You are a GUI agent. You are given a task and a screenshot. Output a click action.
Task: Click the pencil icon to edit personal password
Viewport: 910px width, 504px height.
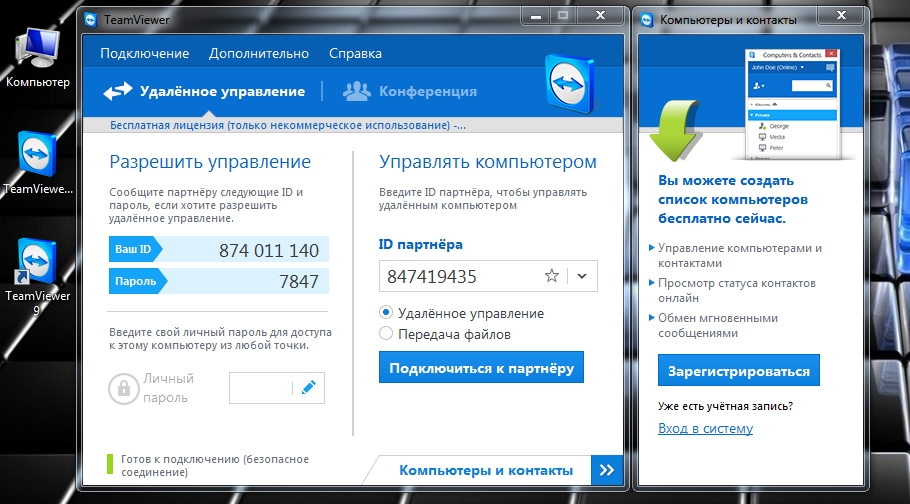click(x=309, y=387)
